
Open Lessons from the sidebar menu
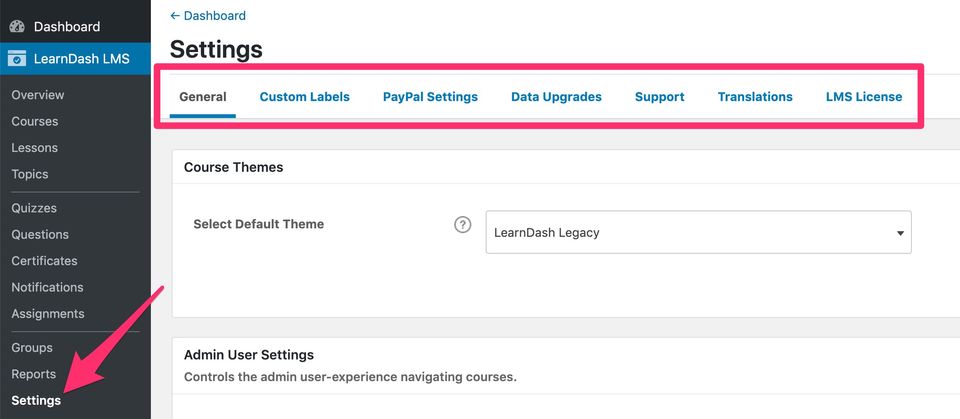35,147
